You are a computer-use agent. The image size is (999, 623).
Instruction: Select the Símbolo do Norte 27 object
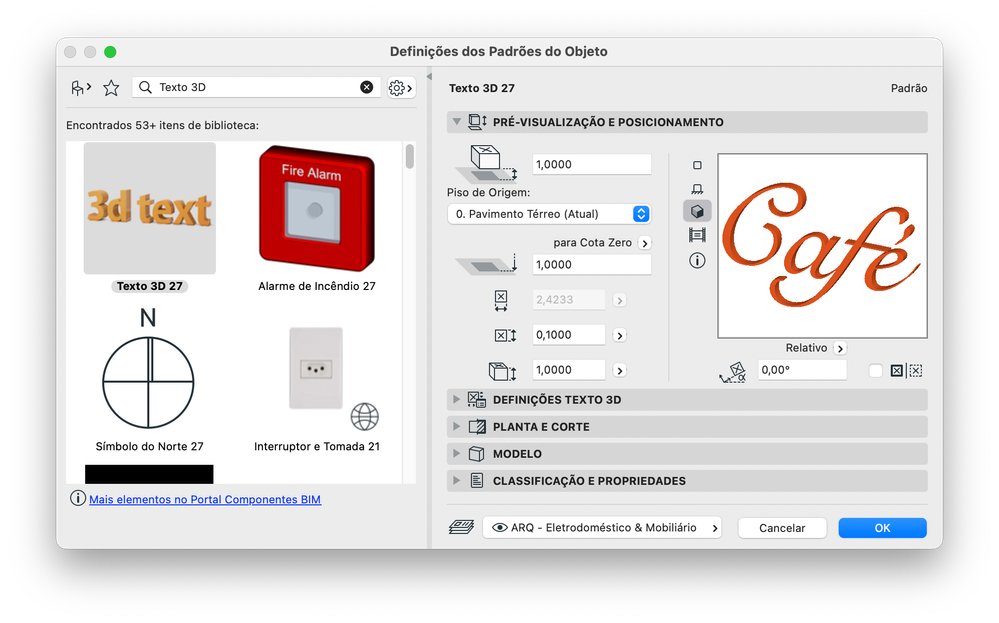point(149,380)
